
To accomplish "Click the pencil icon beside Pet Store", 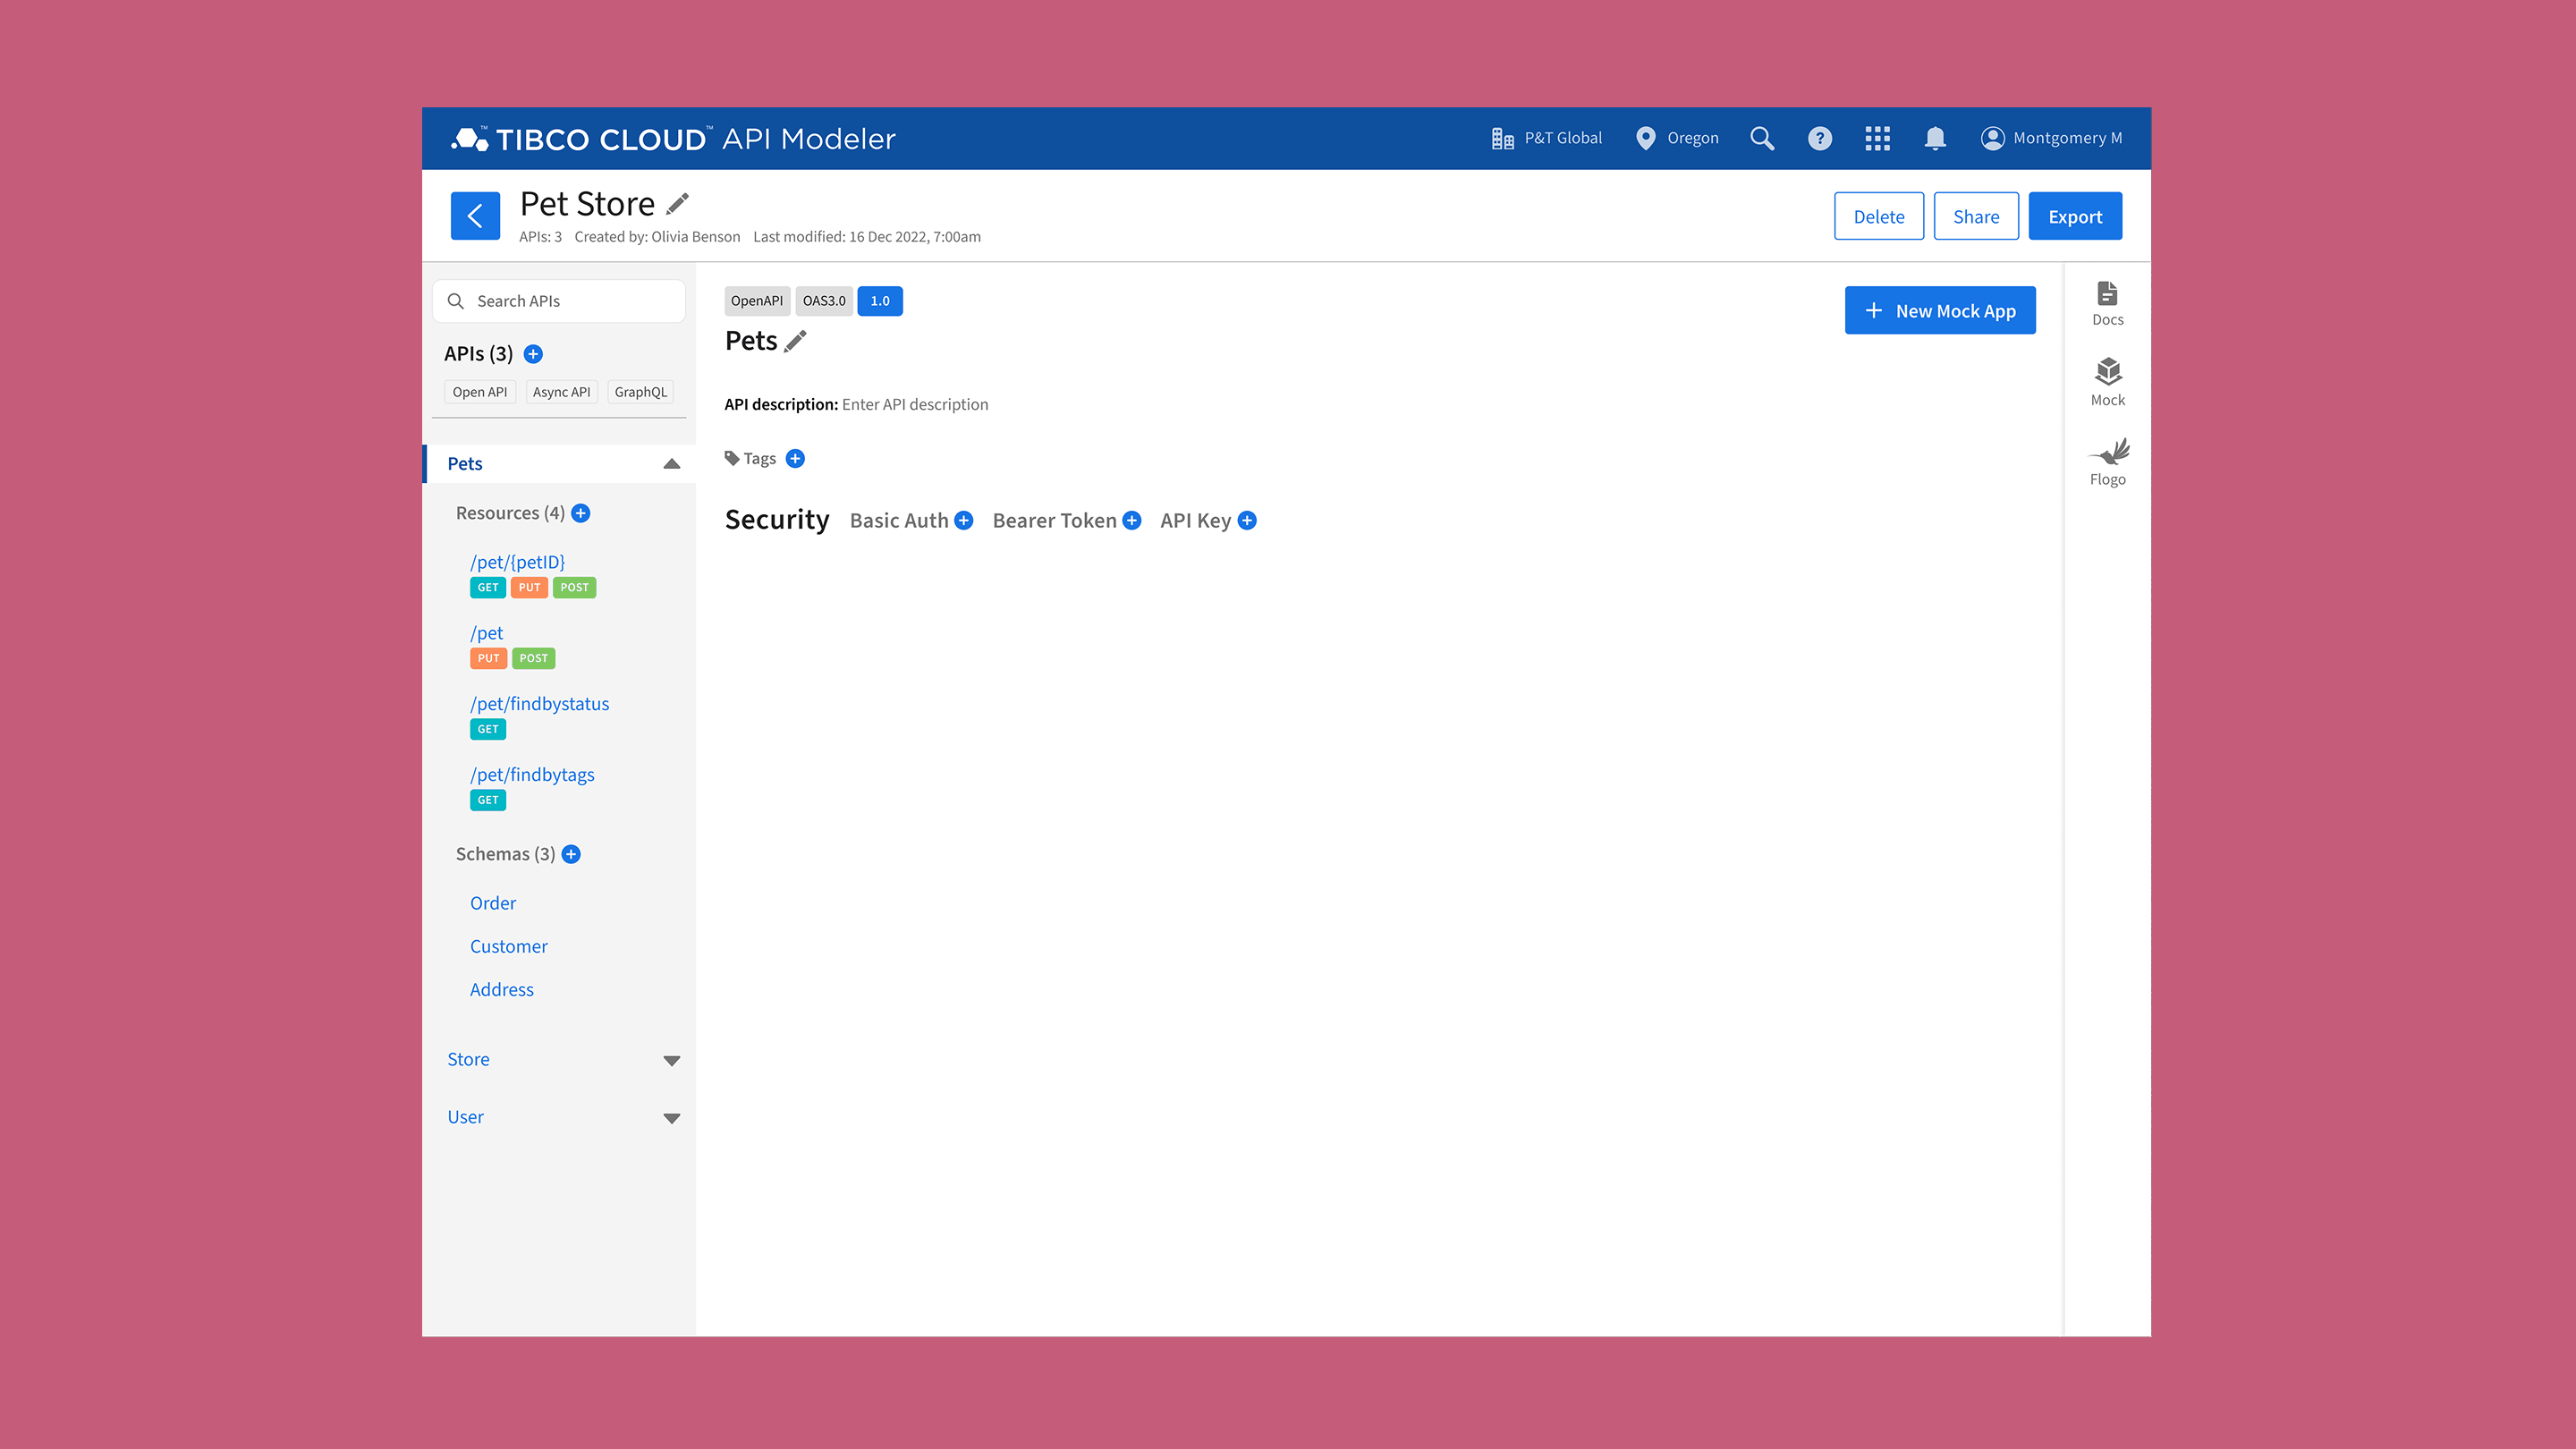I will (678, 204).
